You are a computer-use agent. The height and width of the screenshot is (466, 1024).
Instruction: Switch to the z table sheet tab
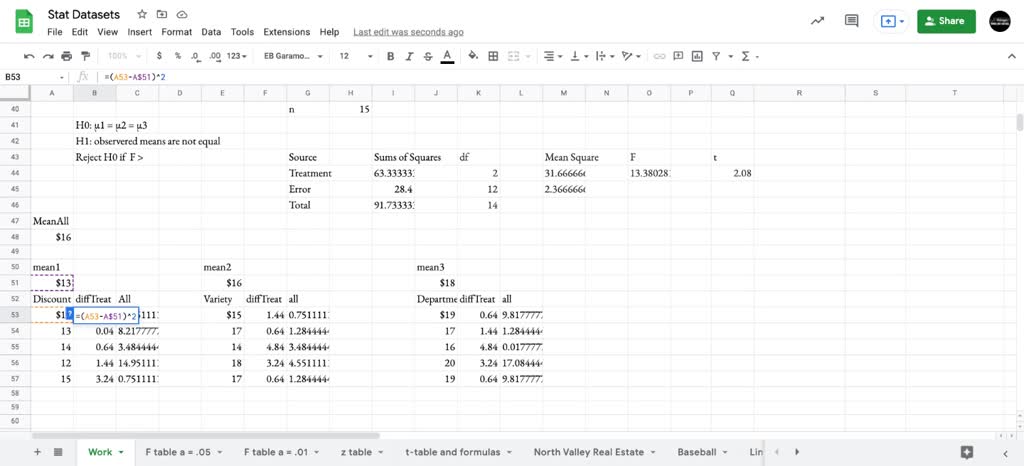pyautogui.click(x=356, y=452)
